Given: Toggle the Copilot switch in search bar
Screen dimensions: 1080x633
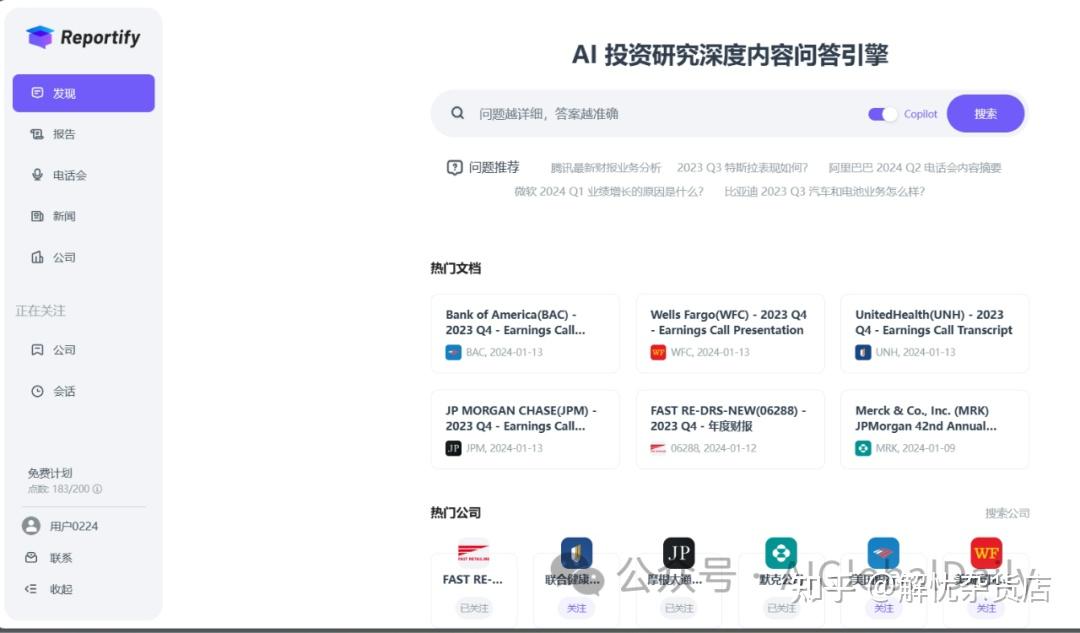Looking at the screenshot, I should coord(881,114).
